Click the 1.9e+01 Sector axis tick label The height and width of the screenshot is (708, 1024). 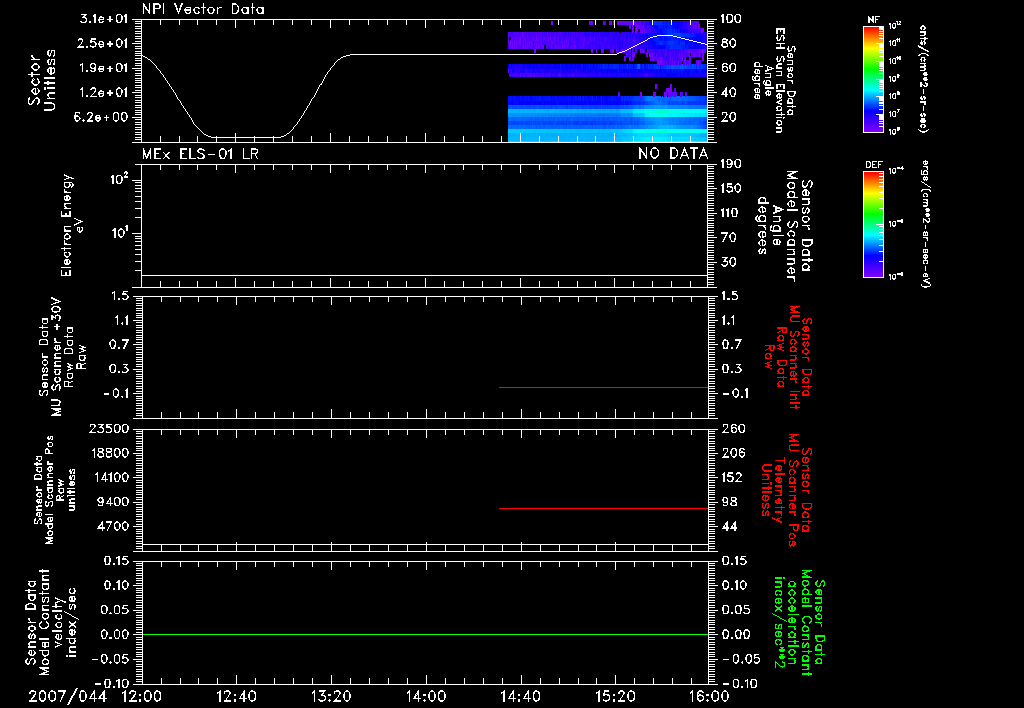[104, 68]
